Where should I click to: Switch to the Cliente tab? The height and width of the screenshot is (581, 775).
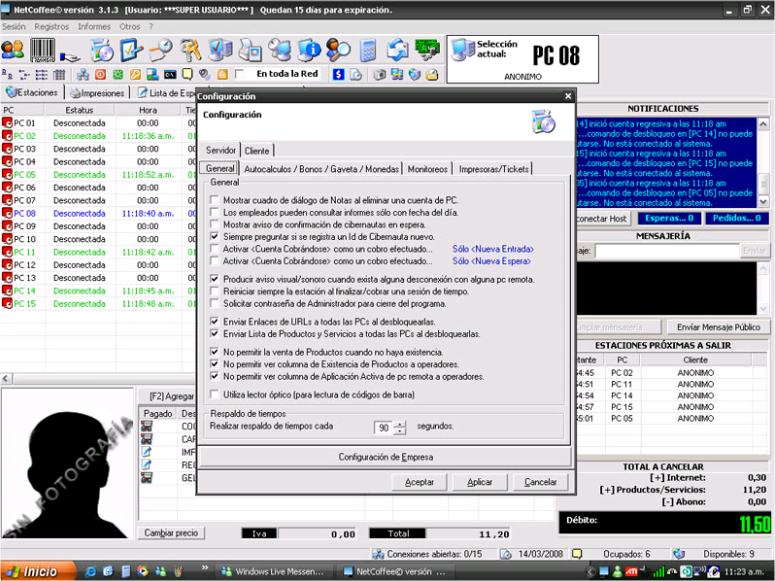click(257, 151)
